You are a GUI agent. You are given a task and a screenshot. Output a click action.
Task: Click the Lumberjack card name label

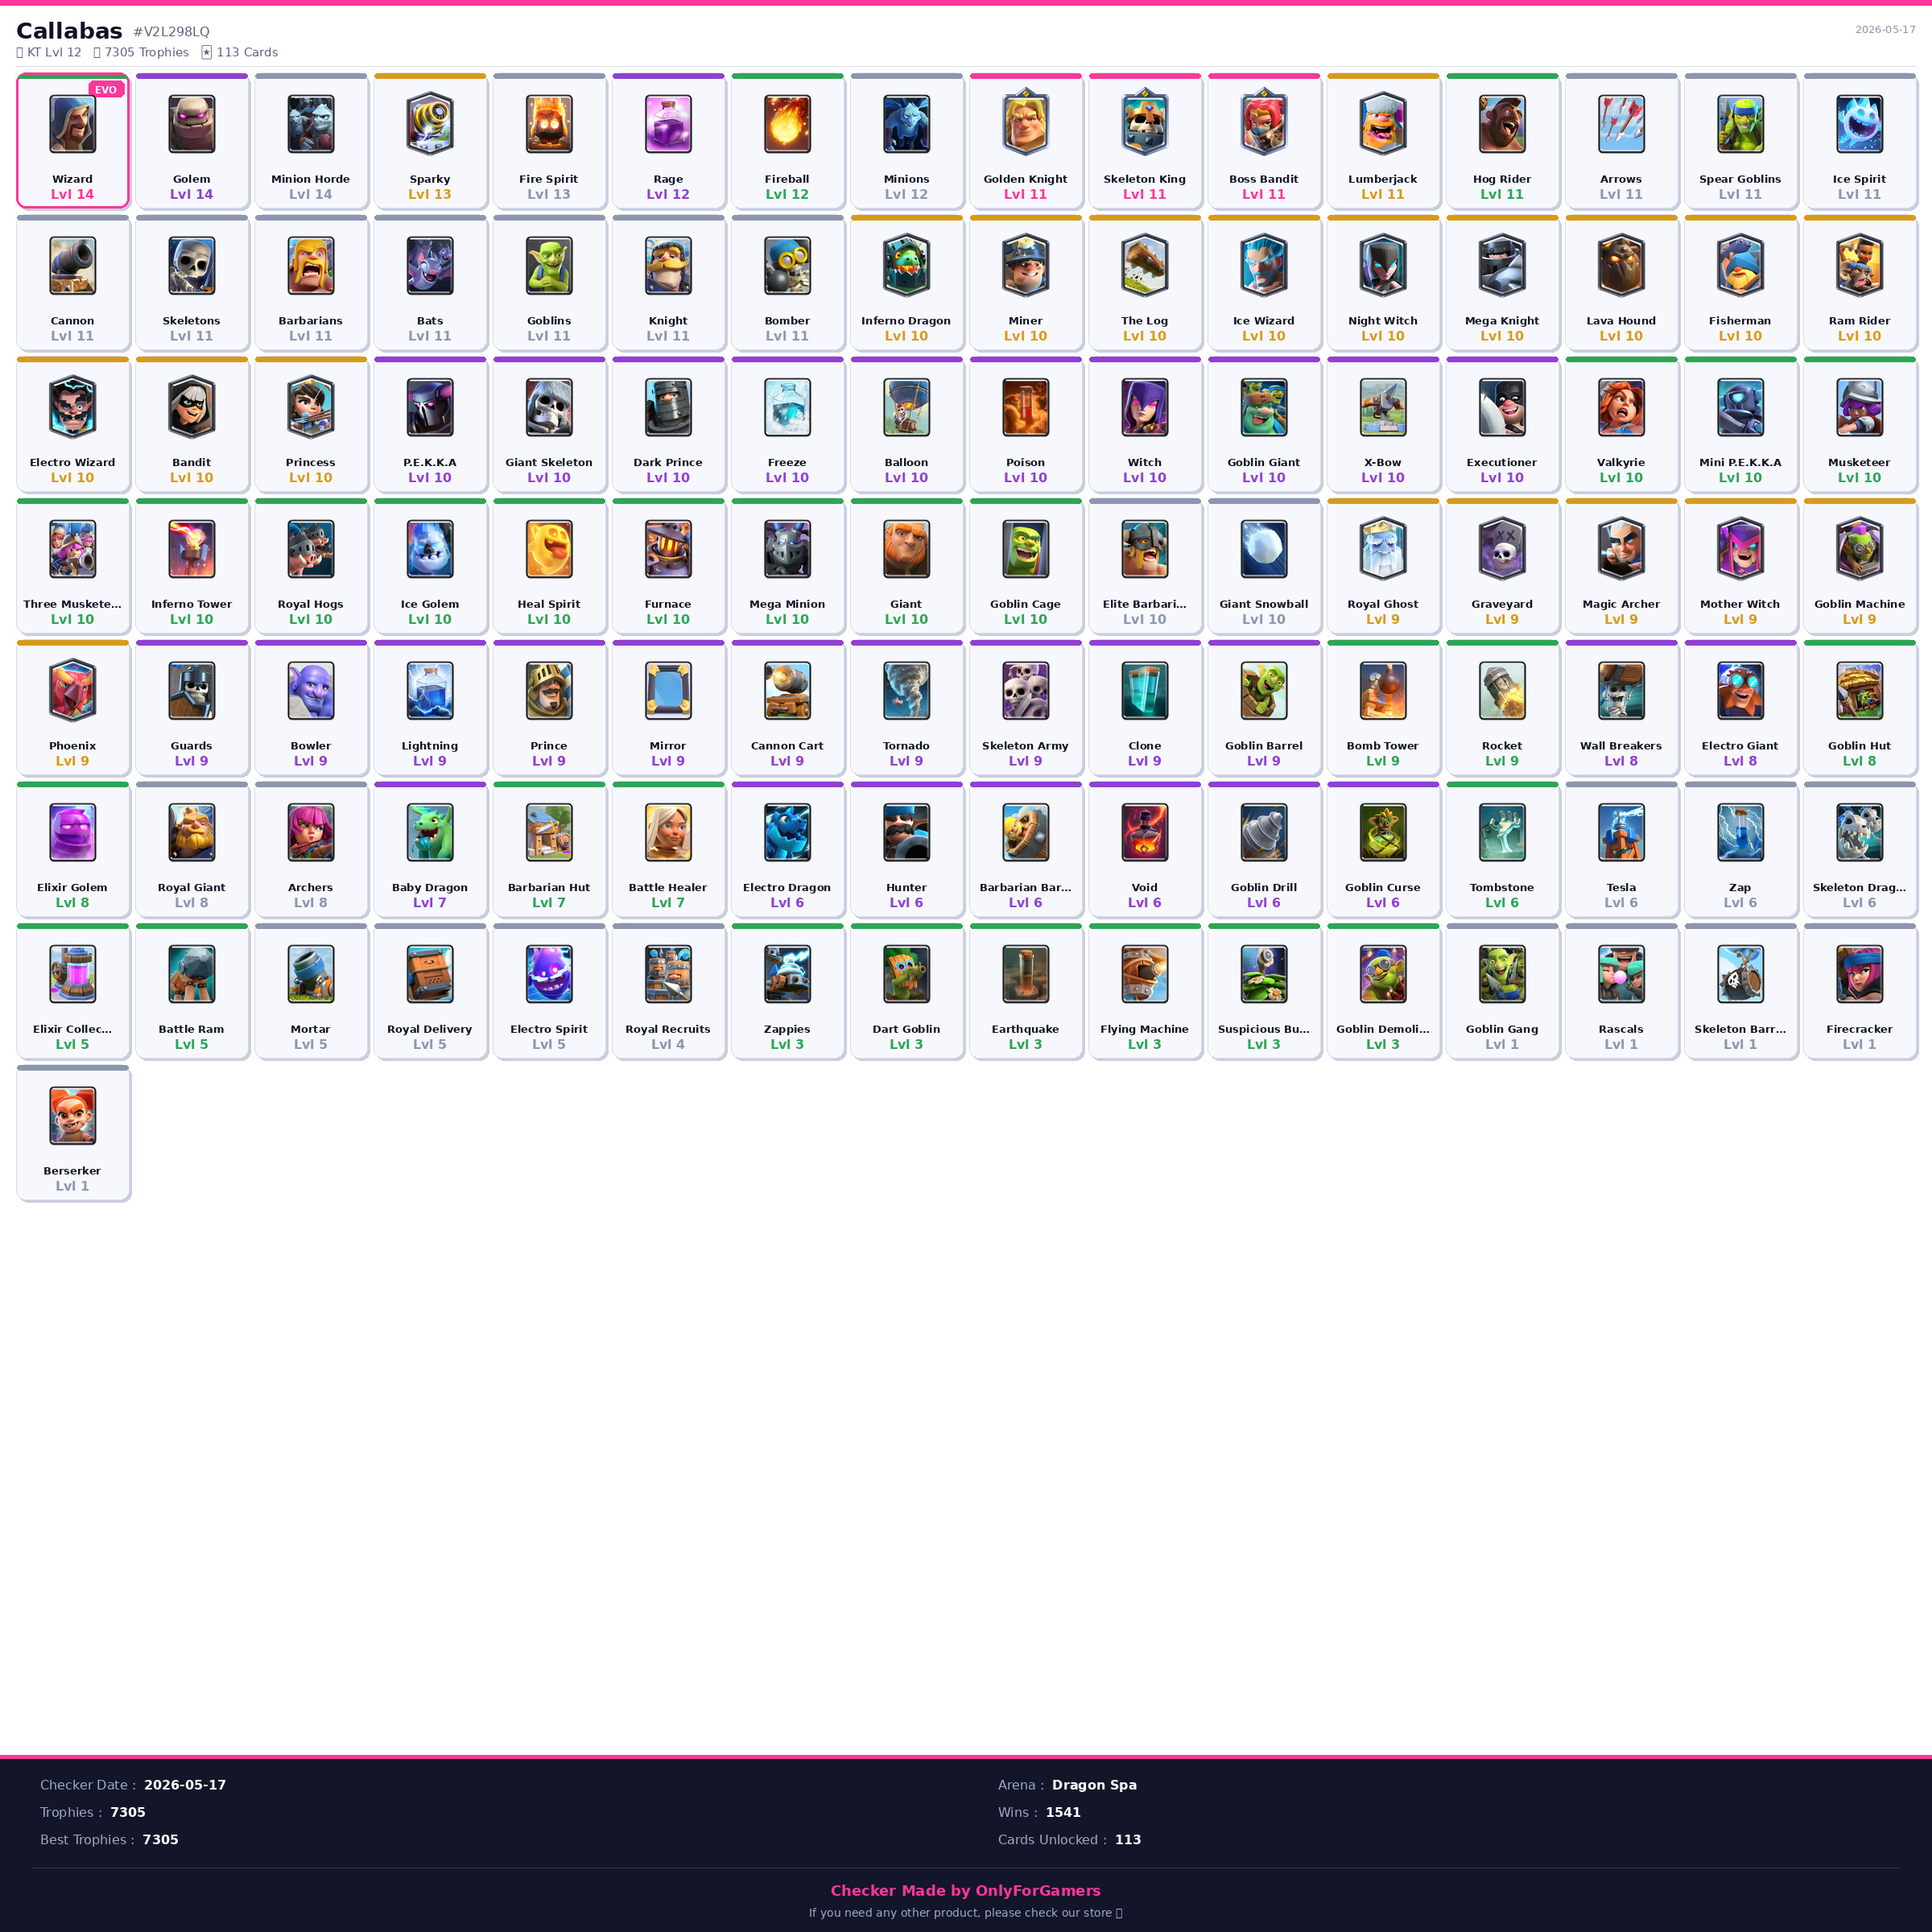tap(1383, 179)
